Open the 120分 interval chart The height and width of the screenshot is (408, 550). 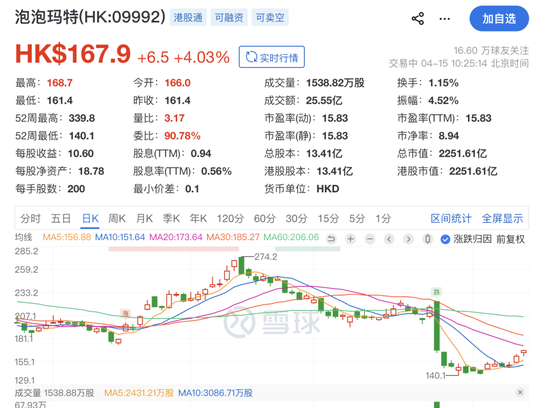[x=230, y=219]
